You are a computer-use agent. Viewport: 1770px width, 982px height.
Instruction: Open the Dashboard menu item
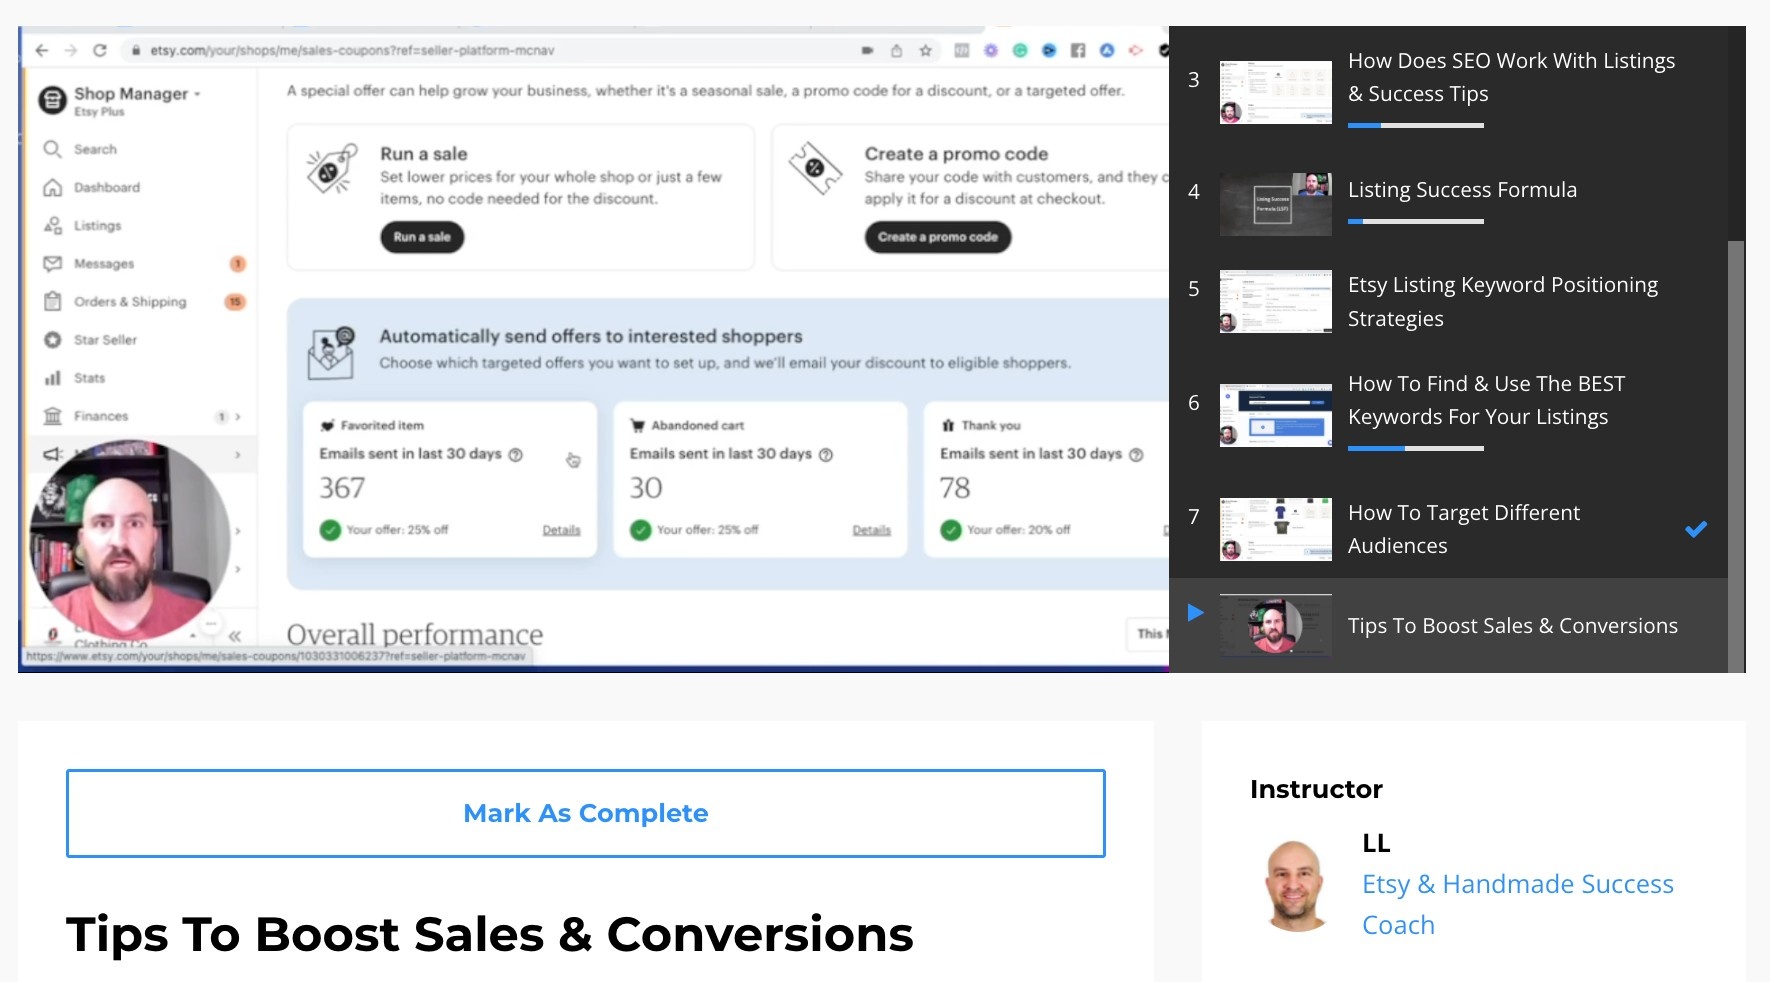tap(107, 187)
